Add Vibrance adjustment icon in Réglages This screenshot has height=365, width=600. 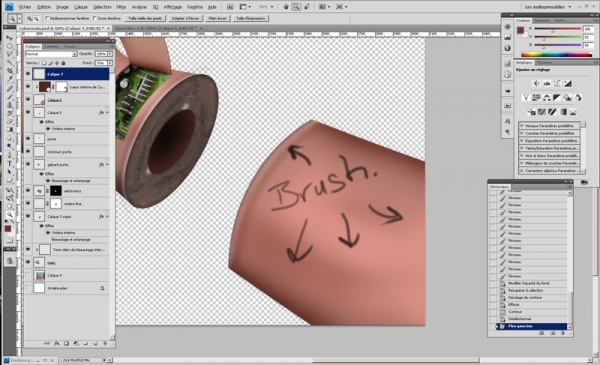526,98
